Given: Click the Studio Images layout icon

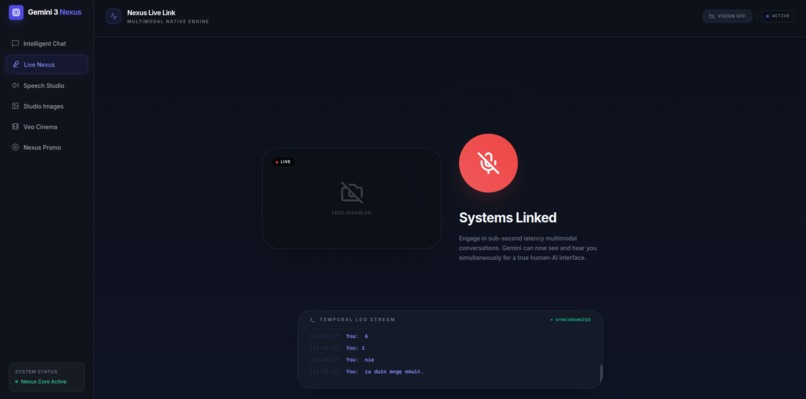Looking at the screenshot, I should tap(15, 106).
